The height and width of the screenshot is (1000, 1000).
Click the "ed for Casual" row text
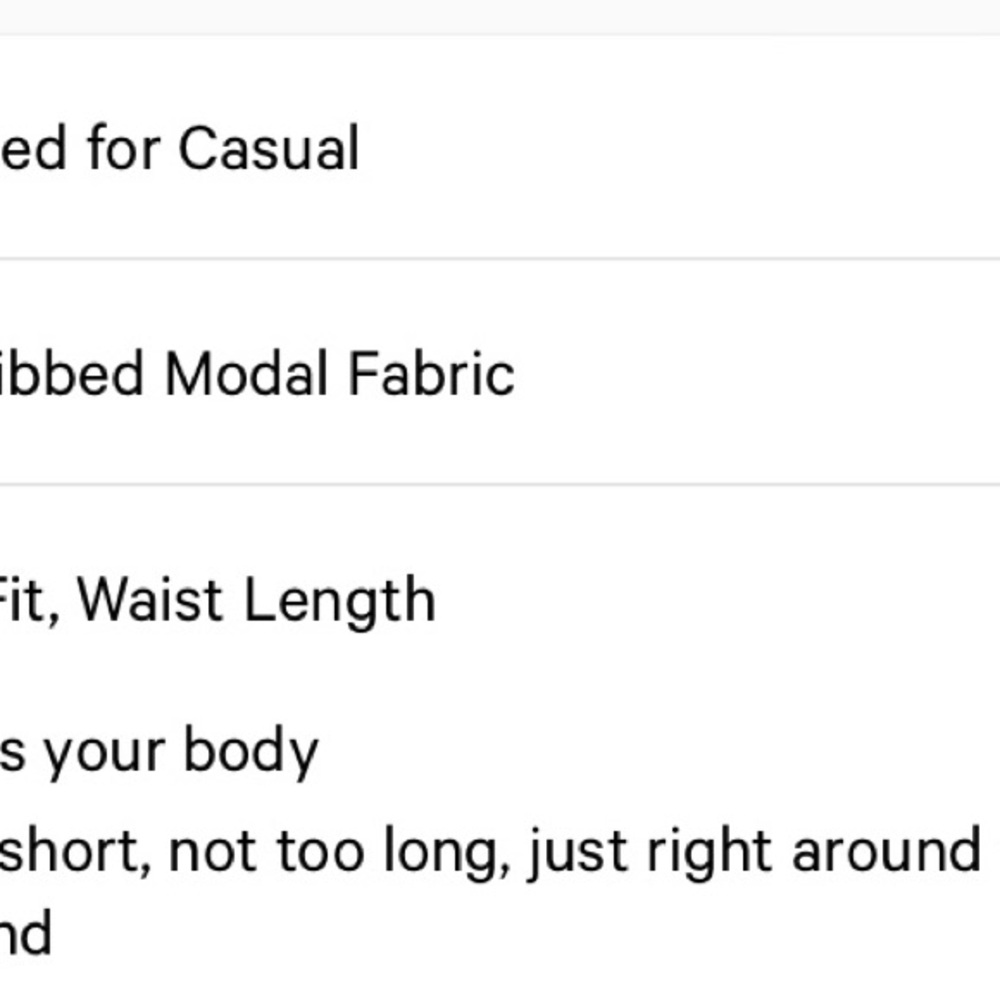pos(178,149)
